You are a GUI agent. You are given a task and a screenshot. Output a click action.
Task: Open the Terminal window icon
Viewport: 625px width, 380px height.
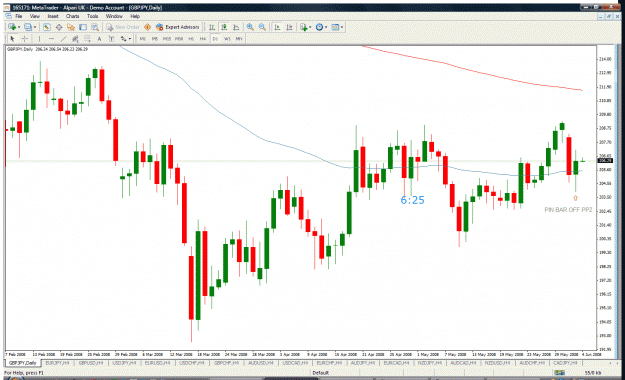[x=83, y=27]
